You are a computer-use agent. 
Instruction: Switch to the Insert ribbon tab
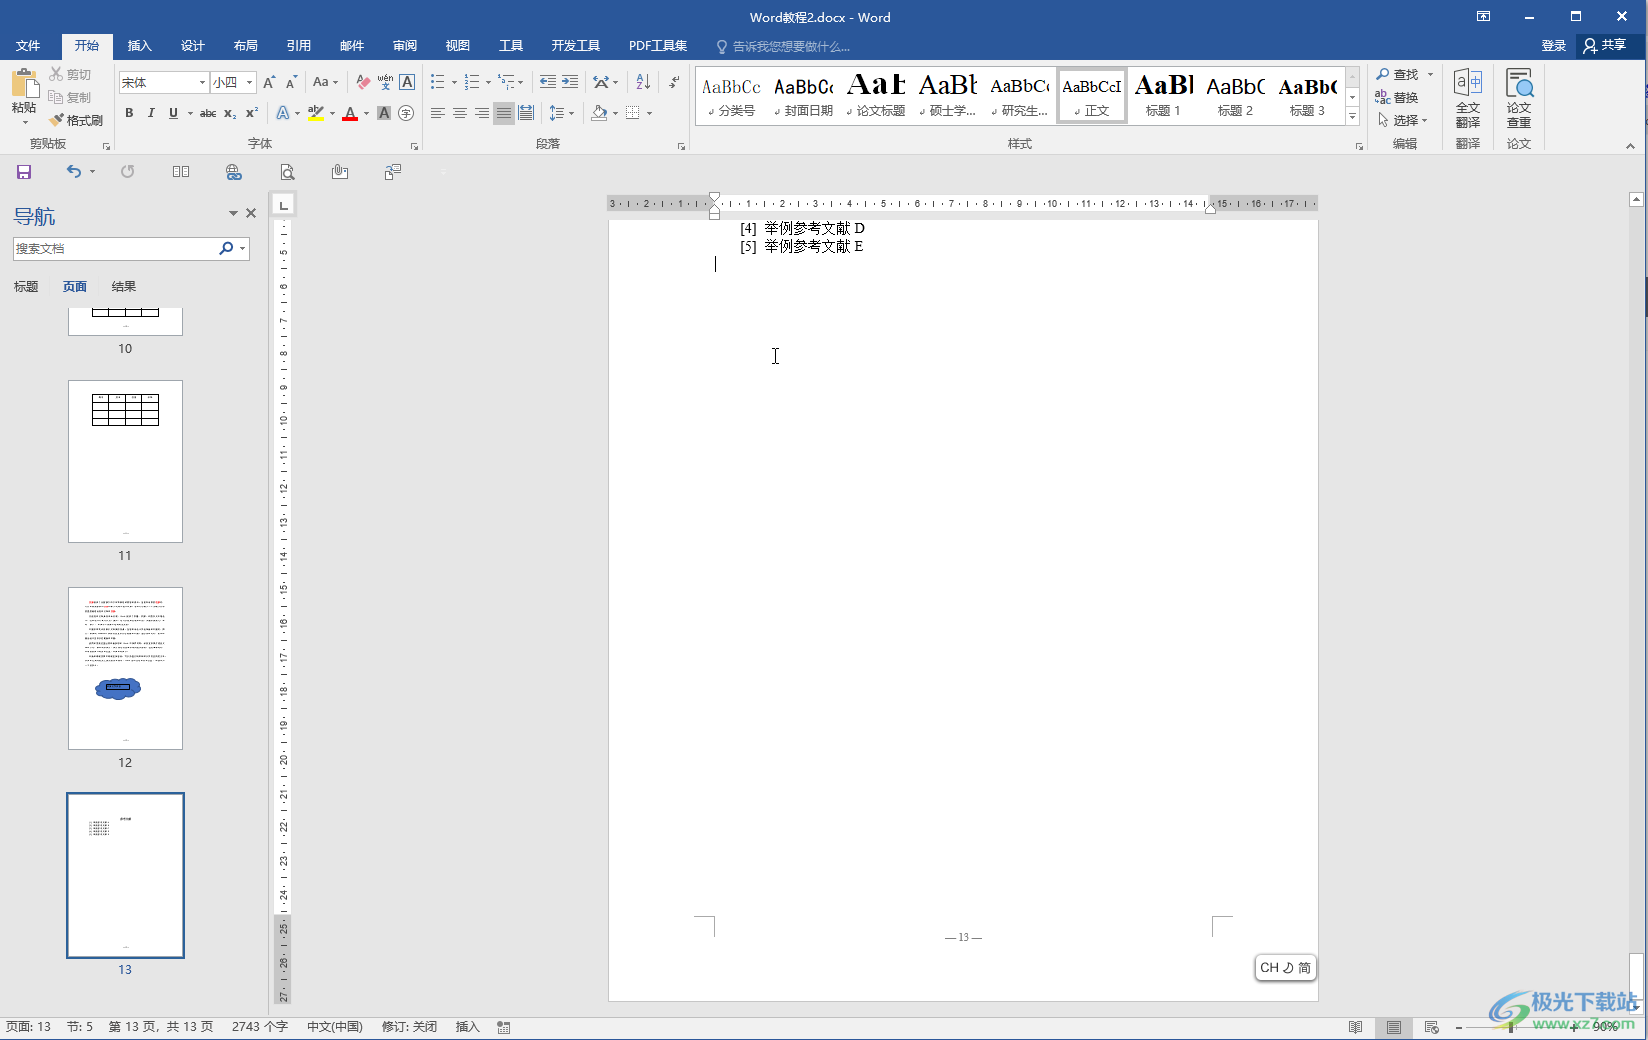pos(140,46)
